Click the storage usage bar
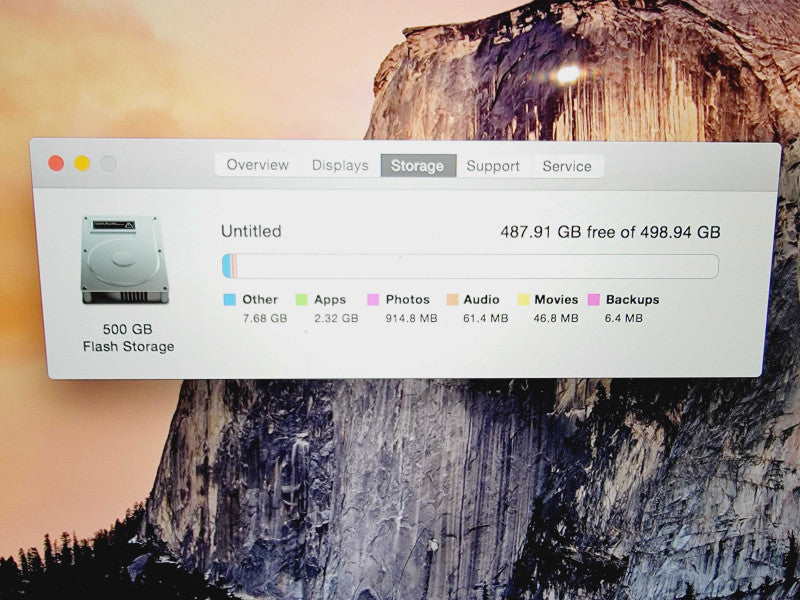The width and height of the screenshot is (800, 600). (470, 266)
